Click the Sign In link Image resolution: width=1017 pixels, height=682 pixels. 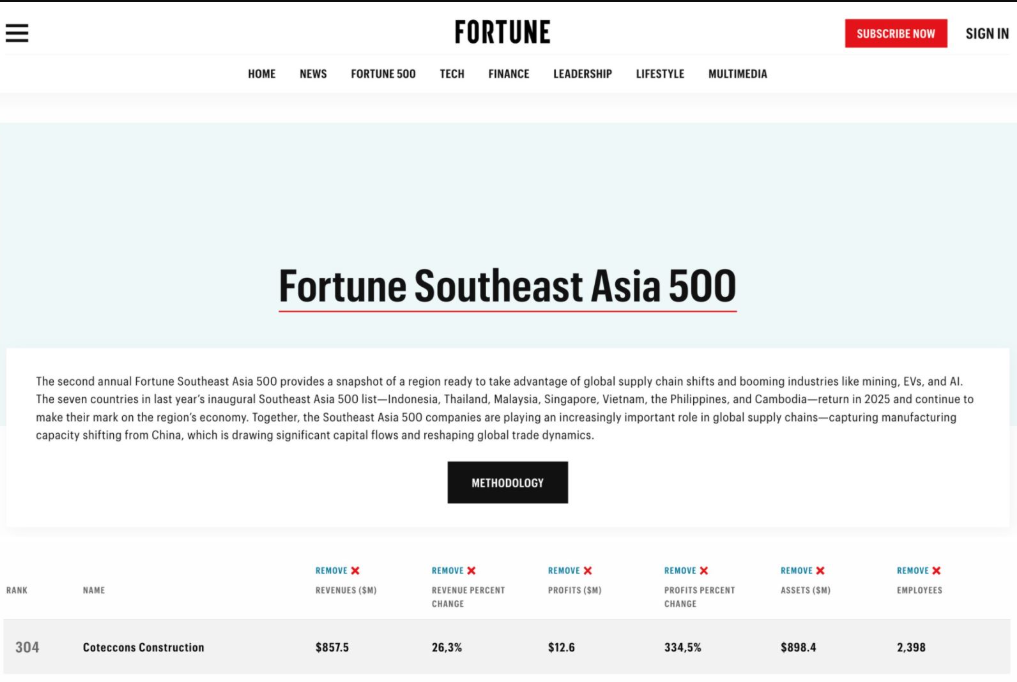pos(987,34)
